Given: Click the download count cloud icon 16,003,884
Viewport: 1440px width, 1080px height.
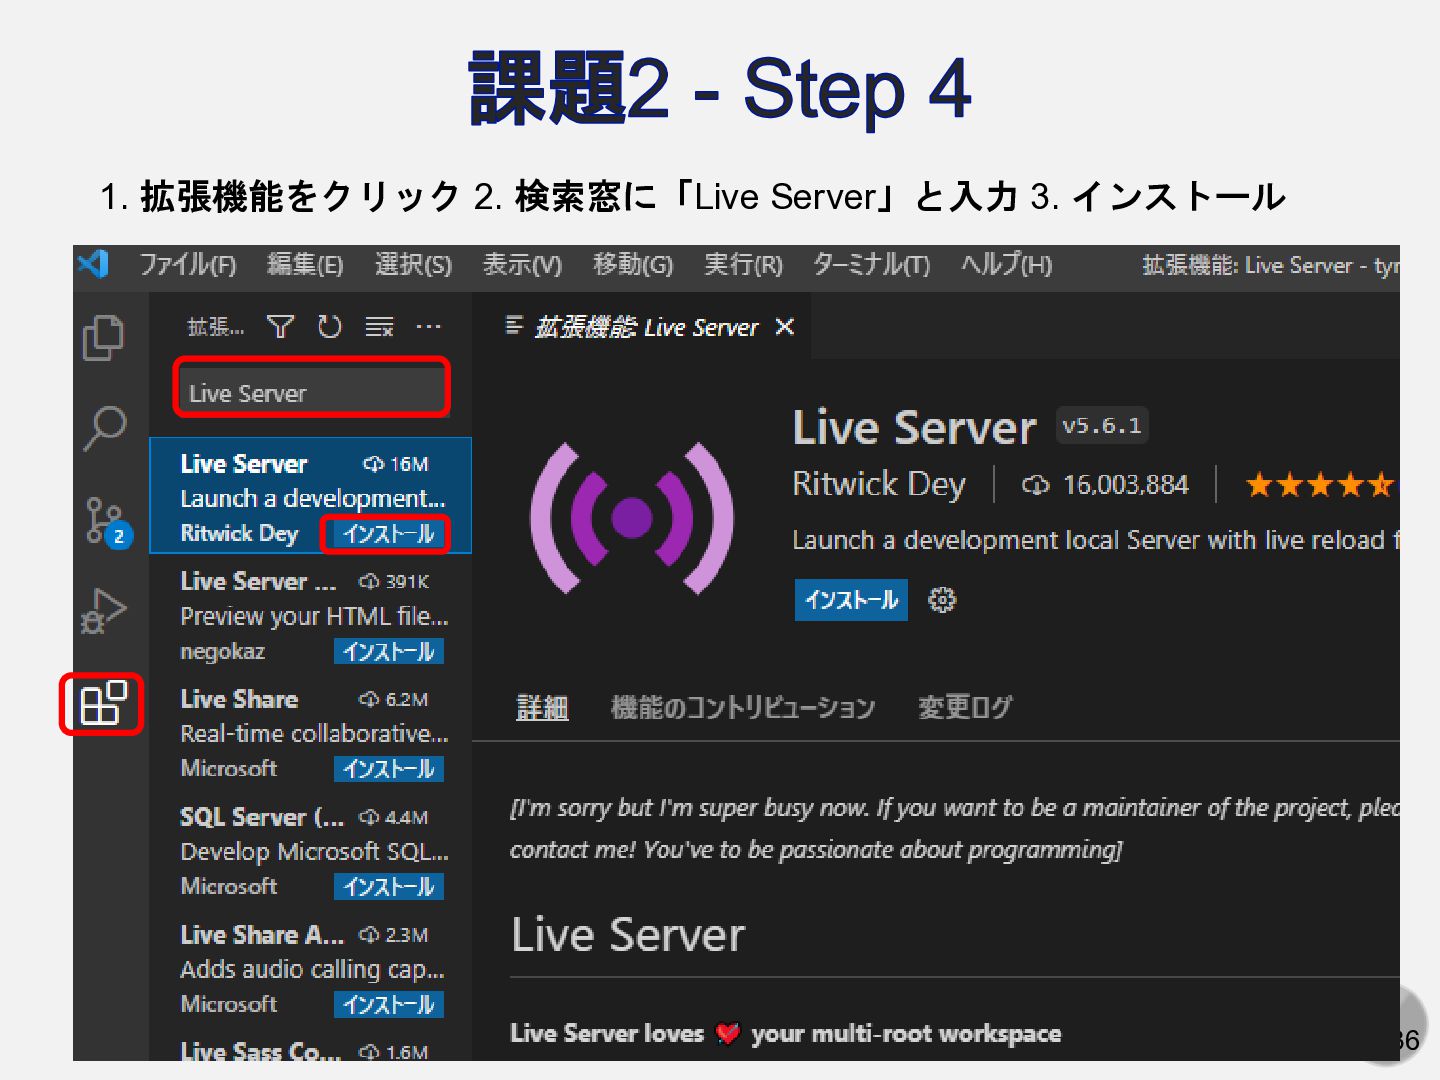Looking at the screenshot, I should coord(1036,485).
